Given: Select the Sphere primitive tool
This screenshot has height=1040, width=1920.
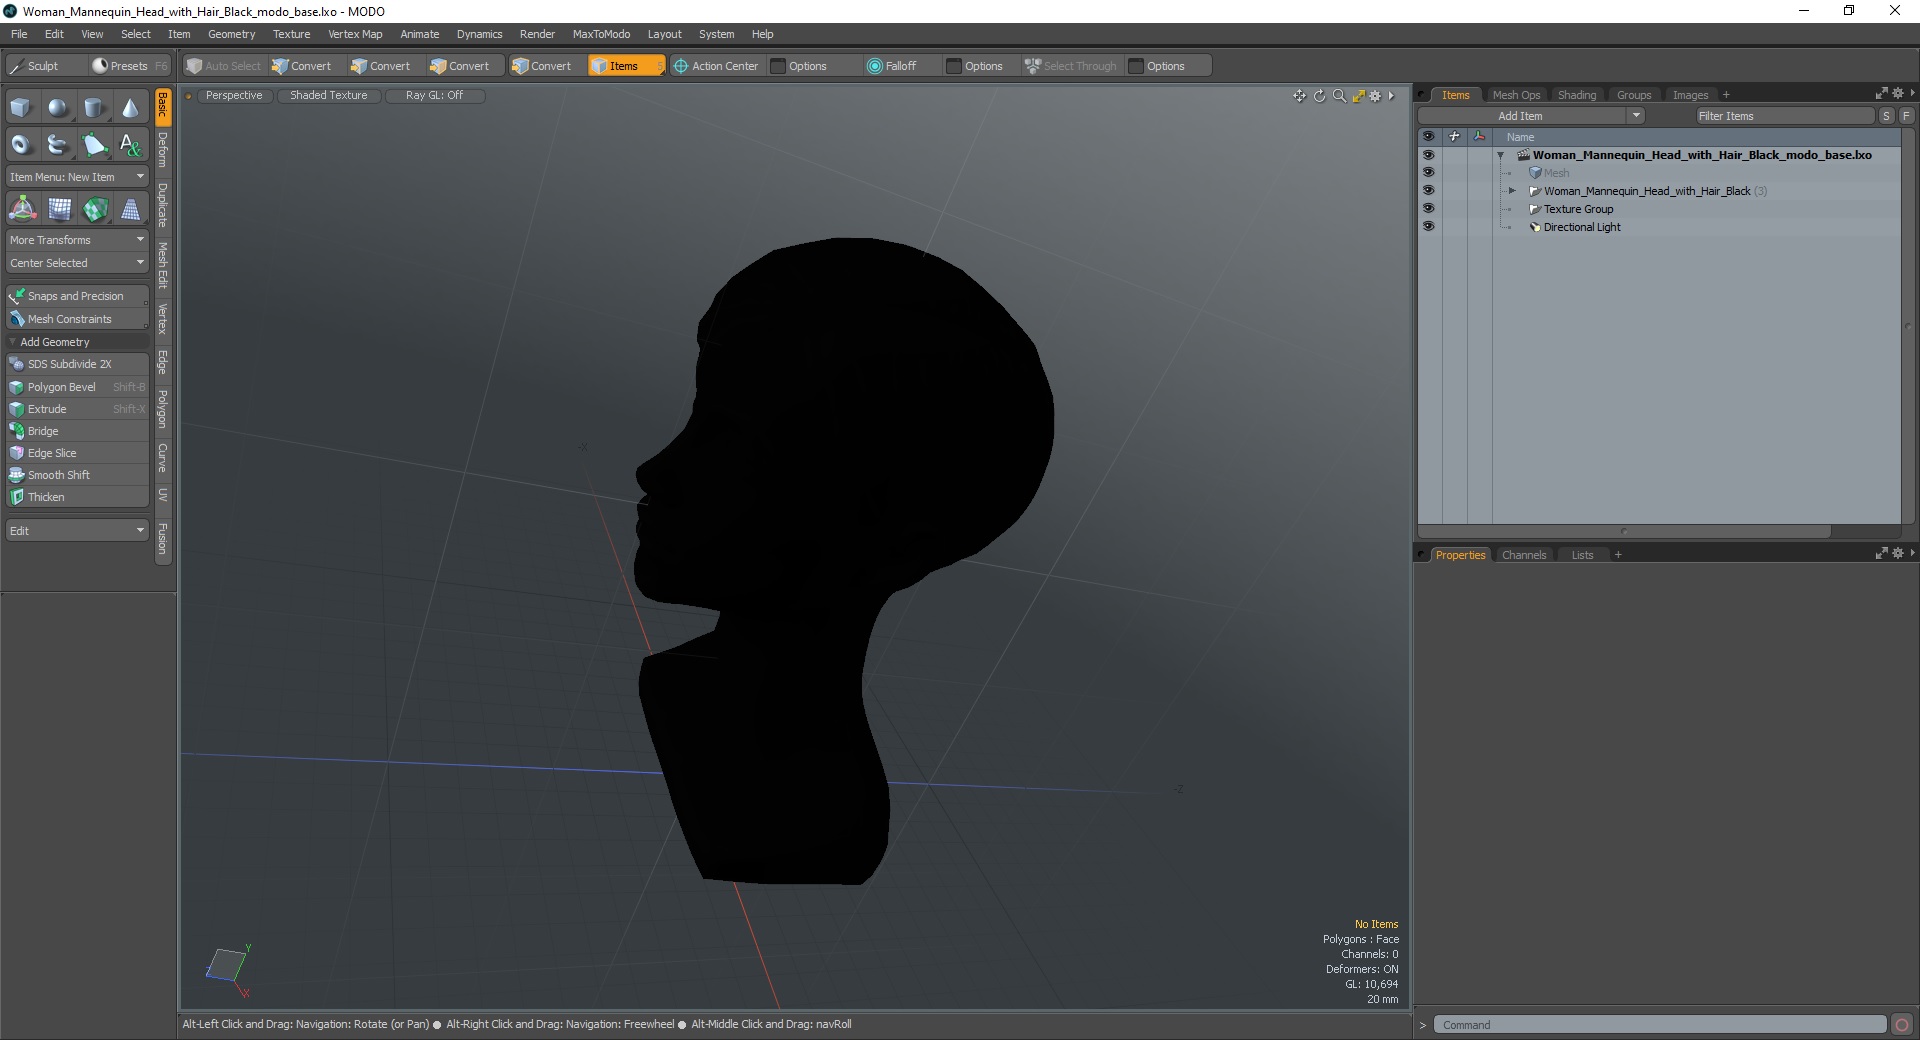Looking at the screenshot, I should click(58, 108).
